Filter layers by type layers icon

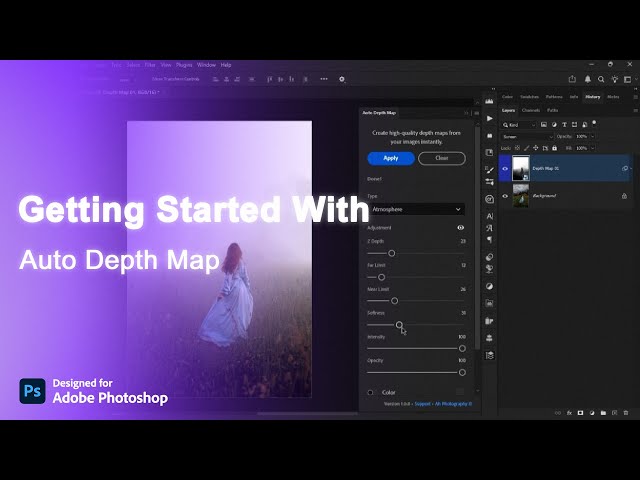click(564, 124)
